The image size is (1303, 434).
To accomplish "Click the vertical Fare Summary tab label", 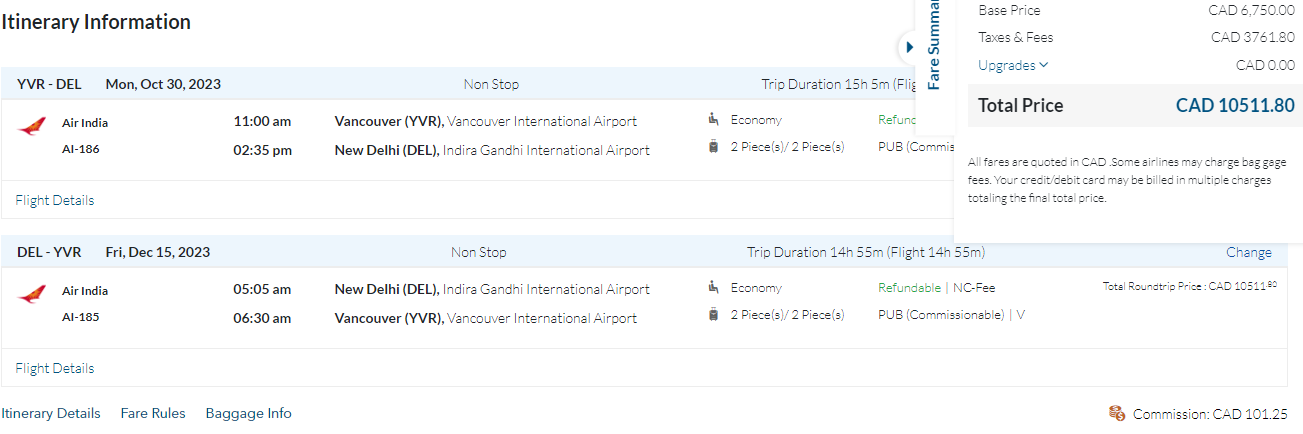I will click(933, 45).
